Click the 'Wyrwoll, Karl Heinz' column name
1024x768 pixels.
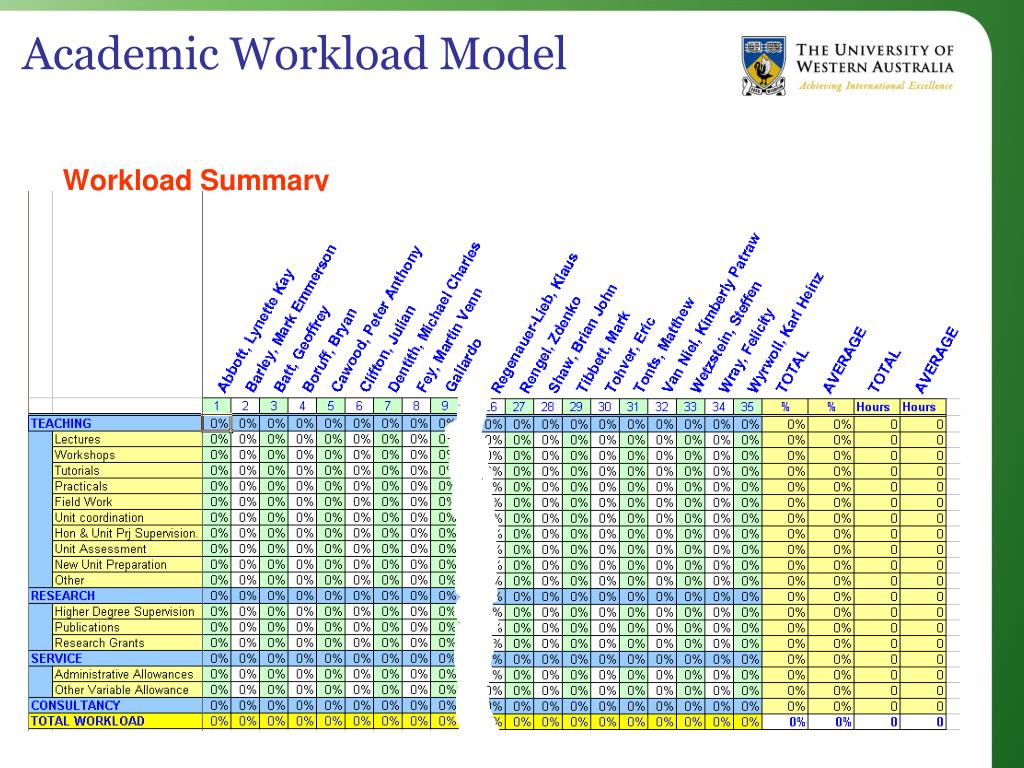click(785, 333)
